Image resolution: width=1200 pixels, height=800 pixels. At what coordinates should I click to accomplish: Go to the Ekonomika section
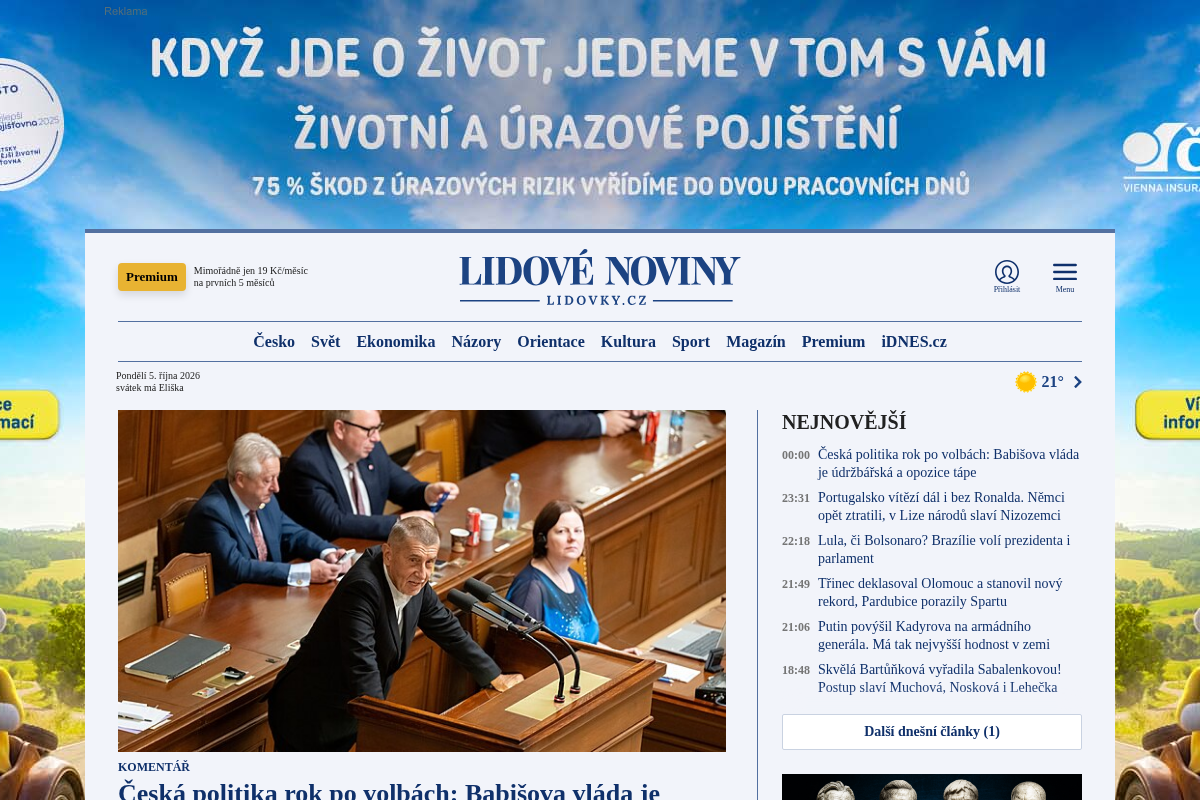(x=396, y=342)
